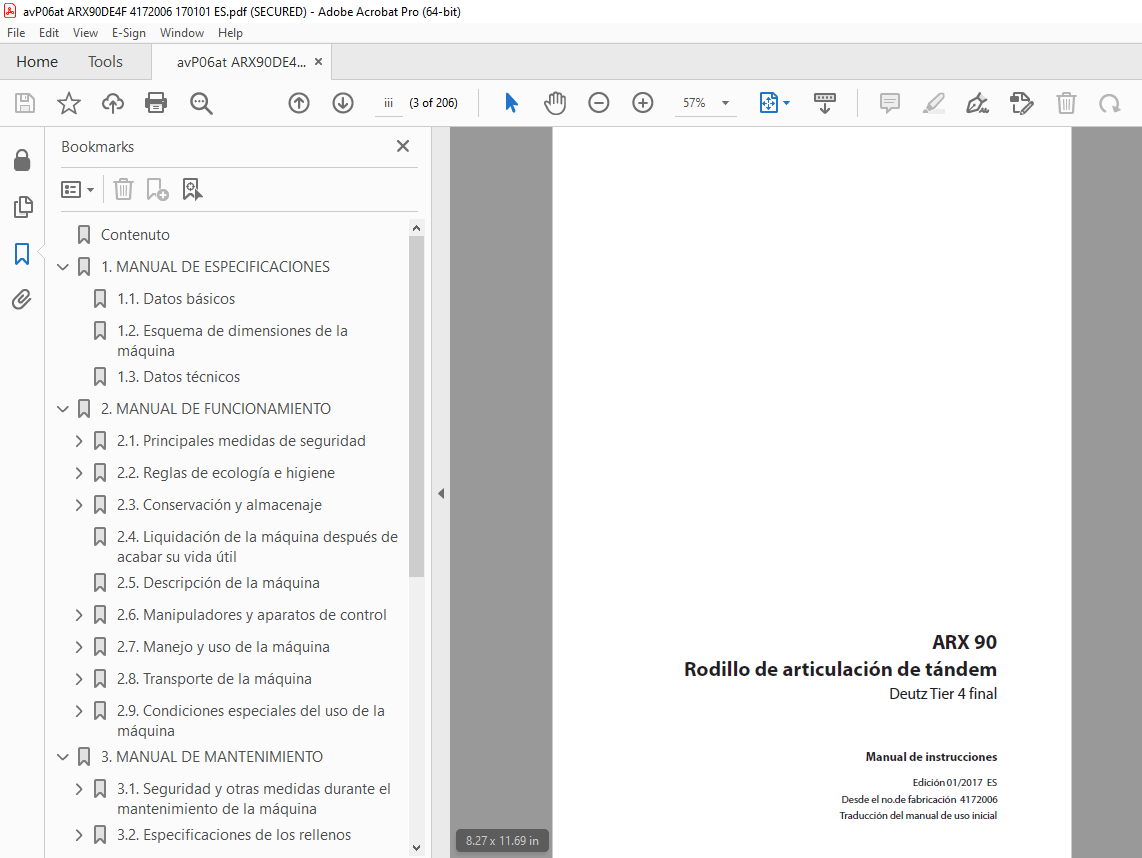
Task: Zoom in with plus button
Action: [x=642, y=103]
